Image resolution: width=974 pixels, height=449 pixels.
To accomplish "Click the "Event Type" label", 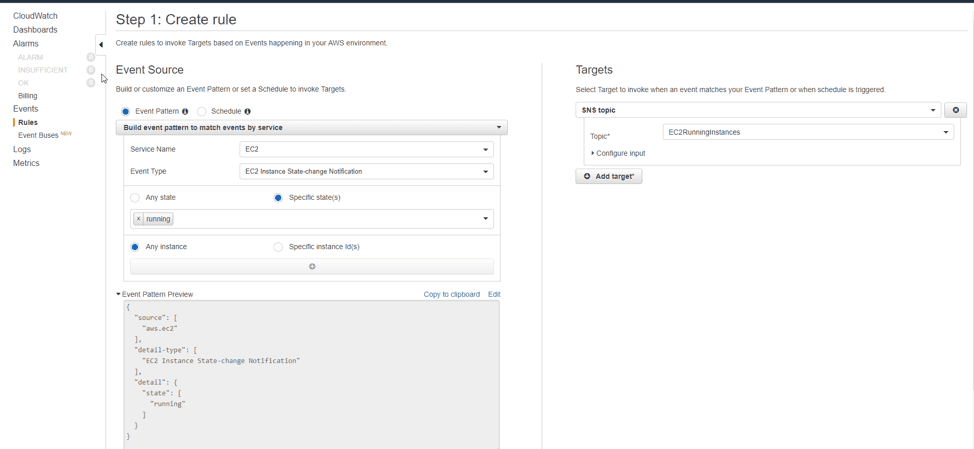I will point(148,171).
